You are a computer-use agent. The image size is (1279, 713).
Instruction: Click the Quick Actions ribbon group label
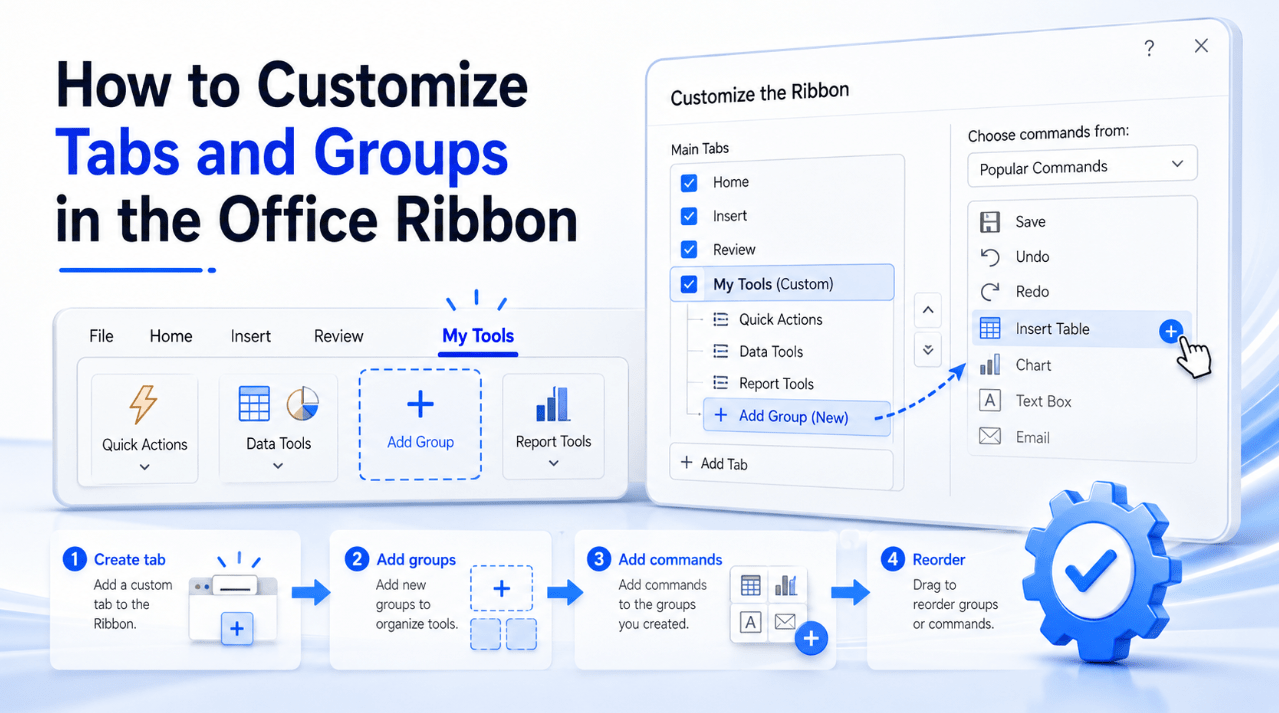[x=144, y=444]
